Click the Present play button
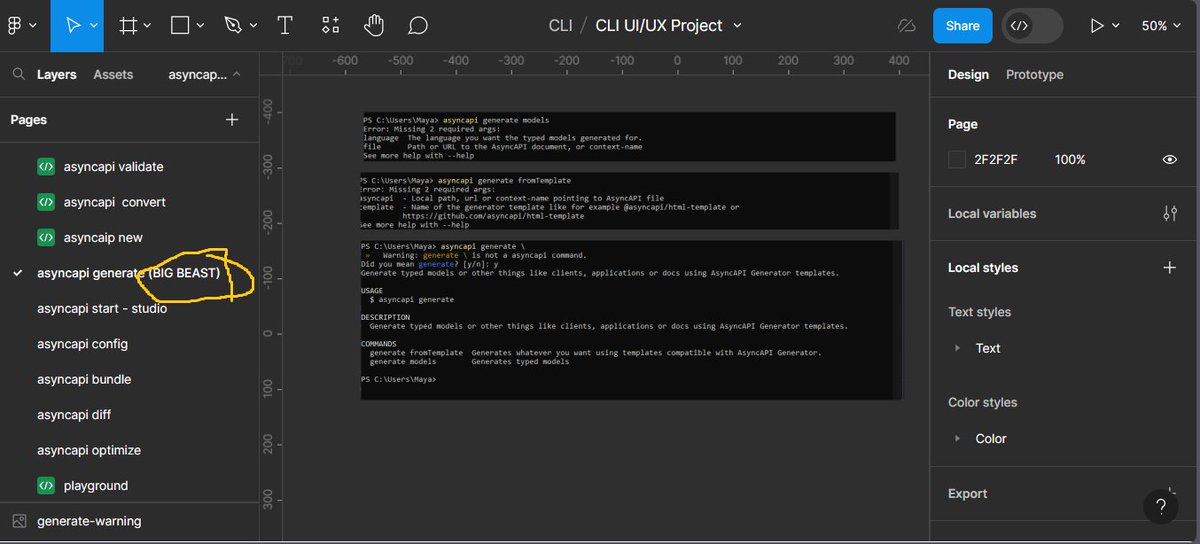 (1097, 26)
